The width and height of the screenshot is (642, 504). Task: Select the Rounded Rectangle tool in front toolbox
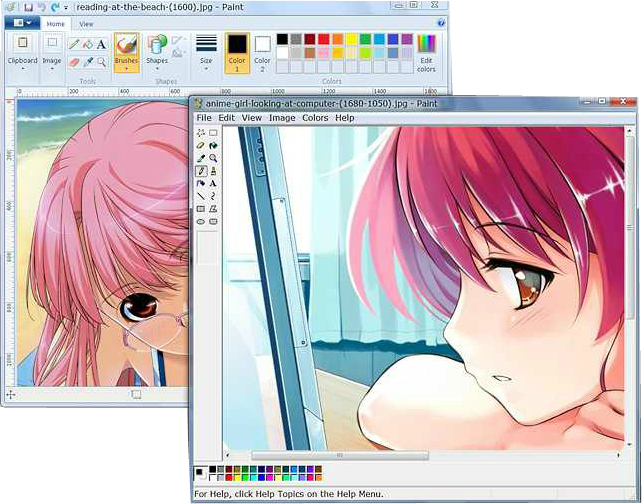tap(213, 221)
